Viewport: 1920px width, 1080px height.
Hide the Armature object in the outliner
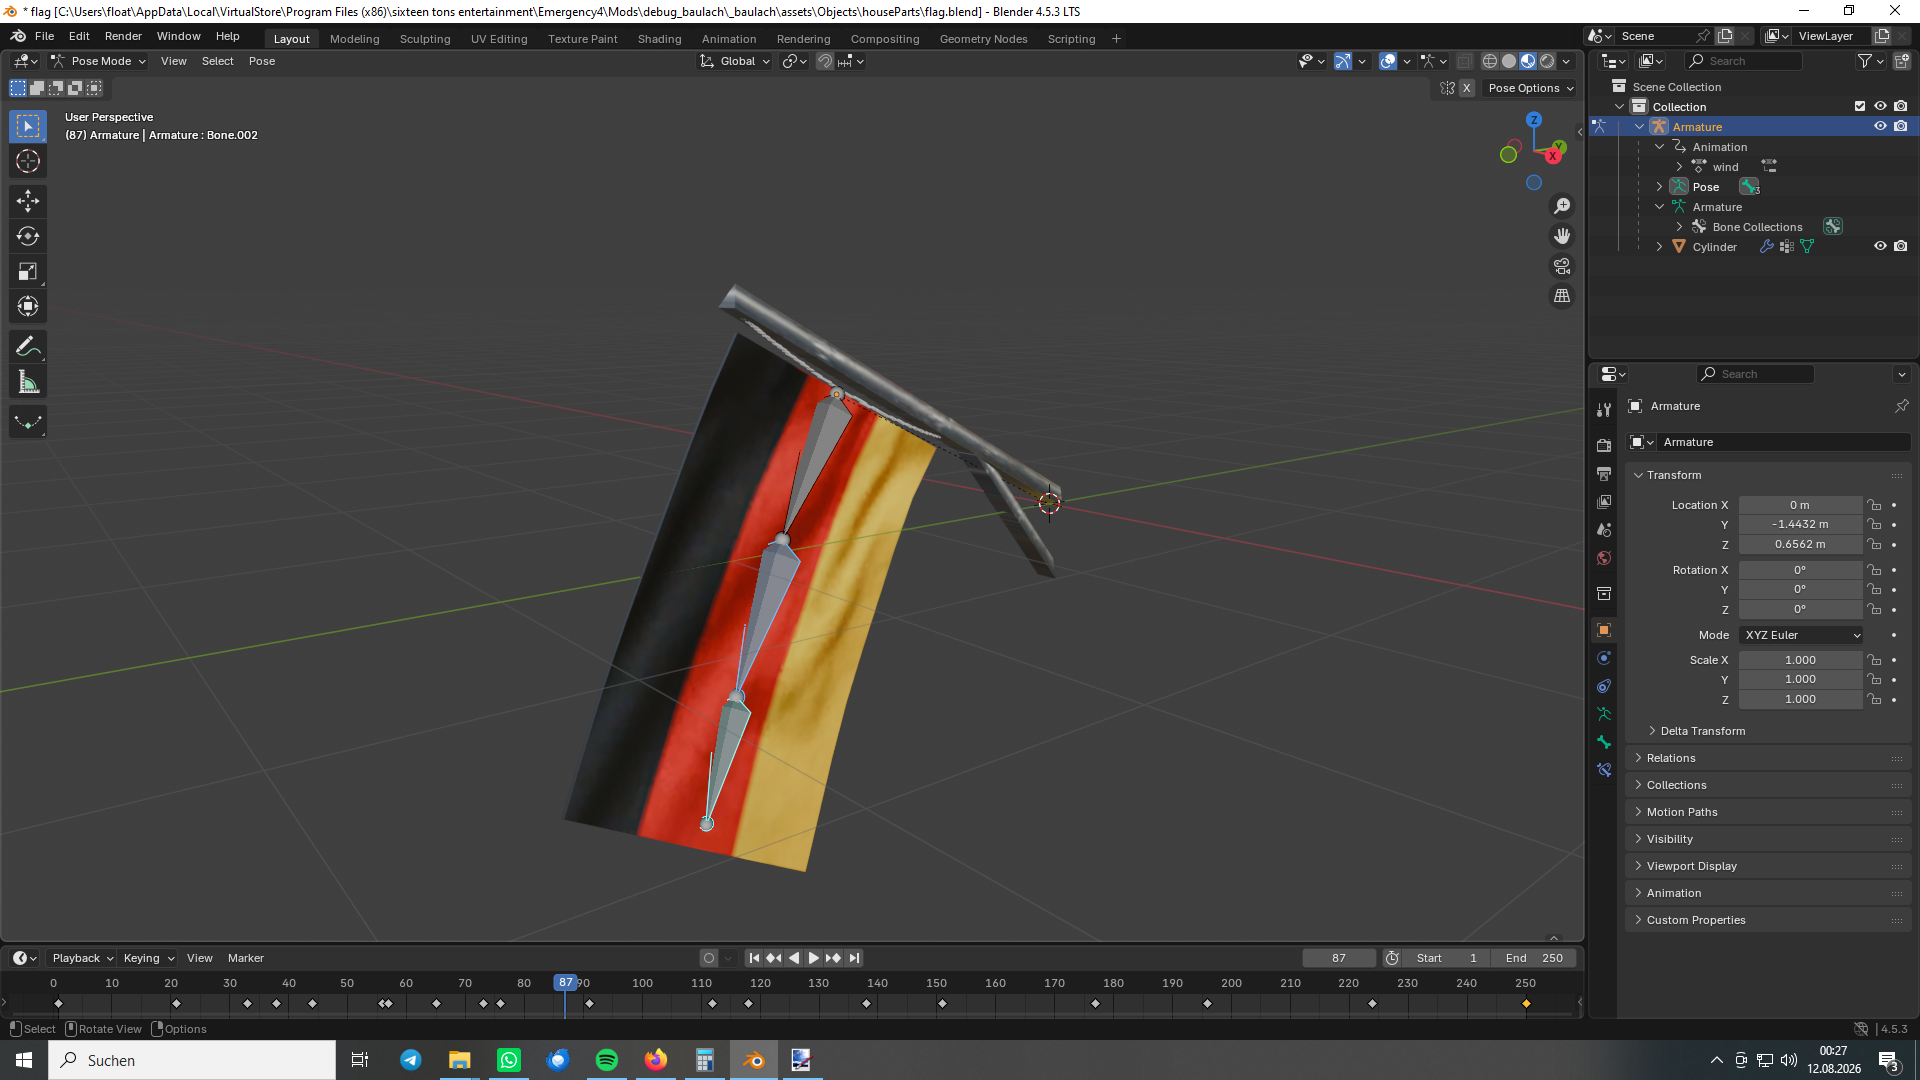click(1880, 127)
